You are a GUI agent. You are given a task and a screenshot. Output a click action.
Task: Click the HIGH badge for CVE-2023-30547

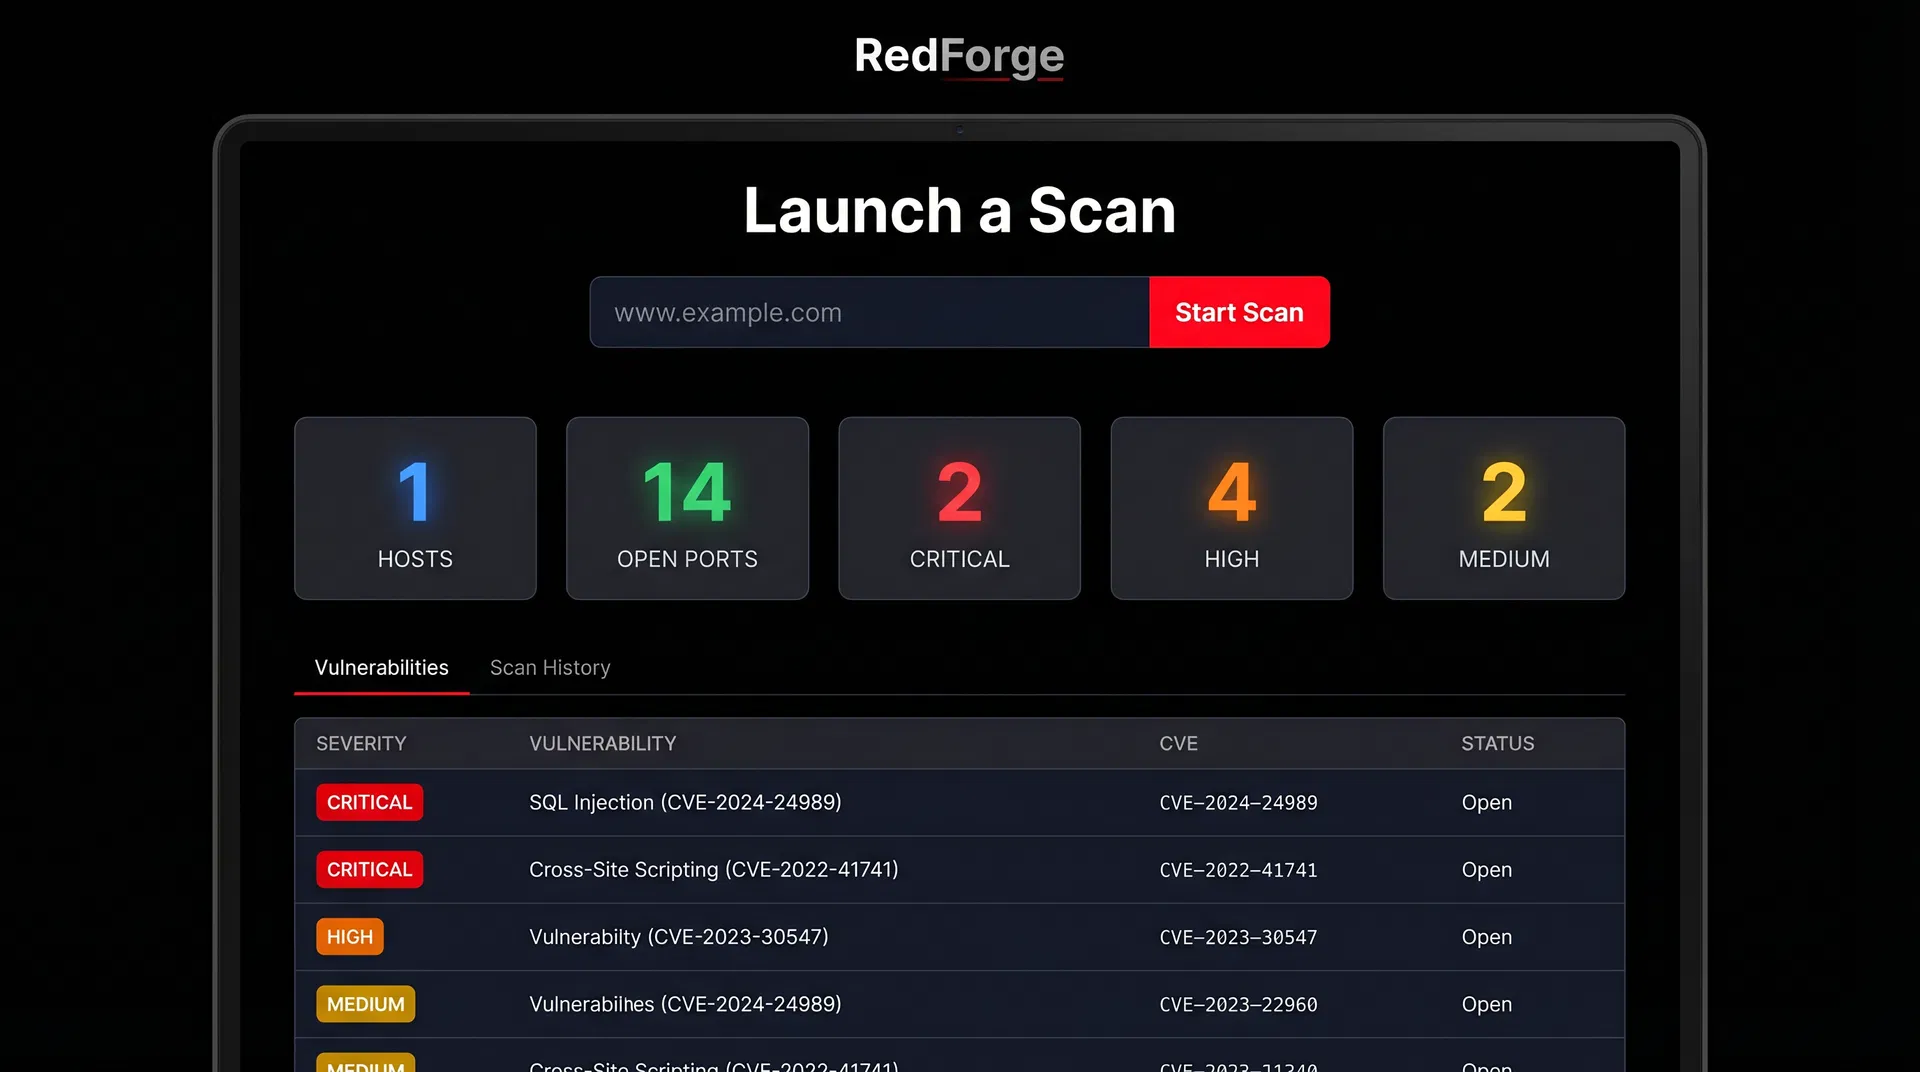point(349,937)
